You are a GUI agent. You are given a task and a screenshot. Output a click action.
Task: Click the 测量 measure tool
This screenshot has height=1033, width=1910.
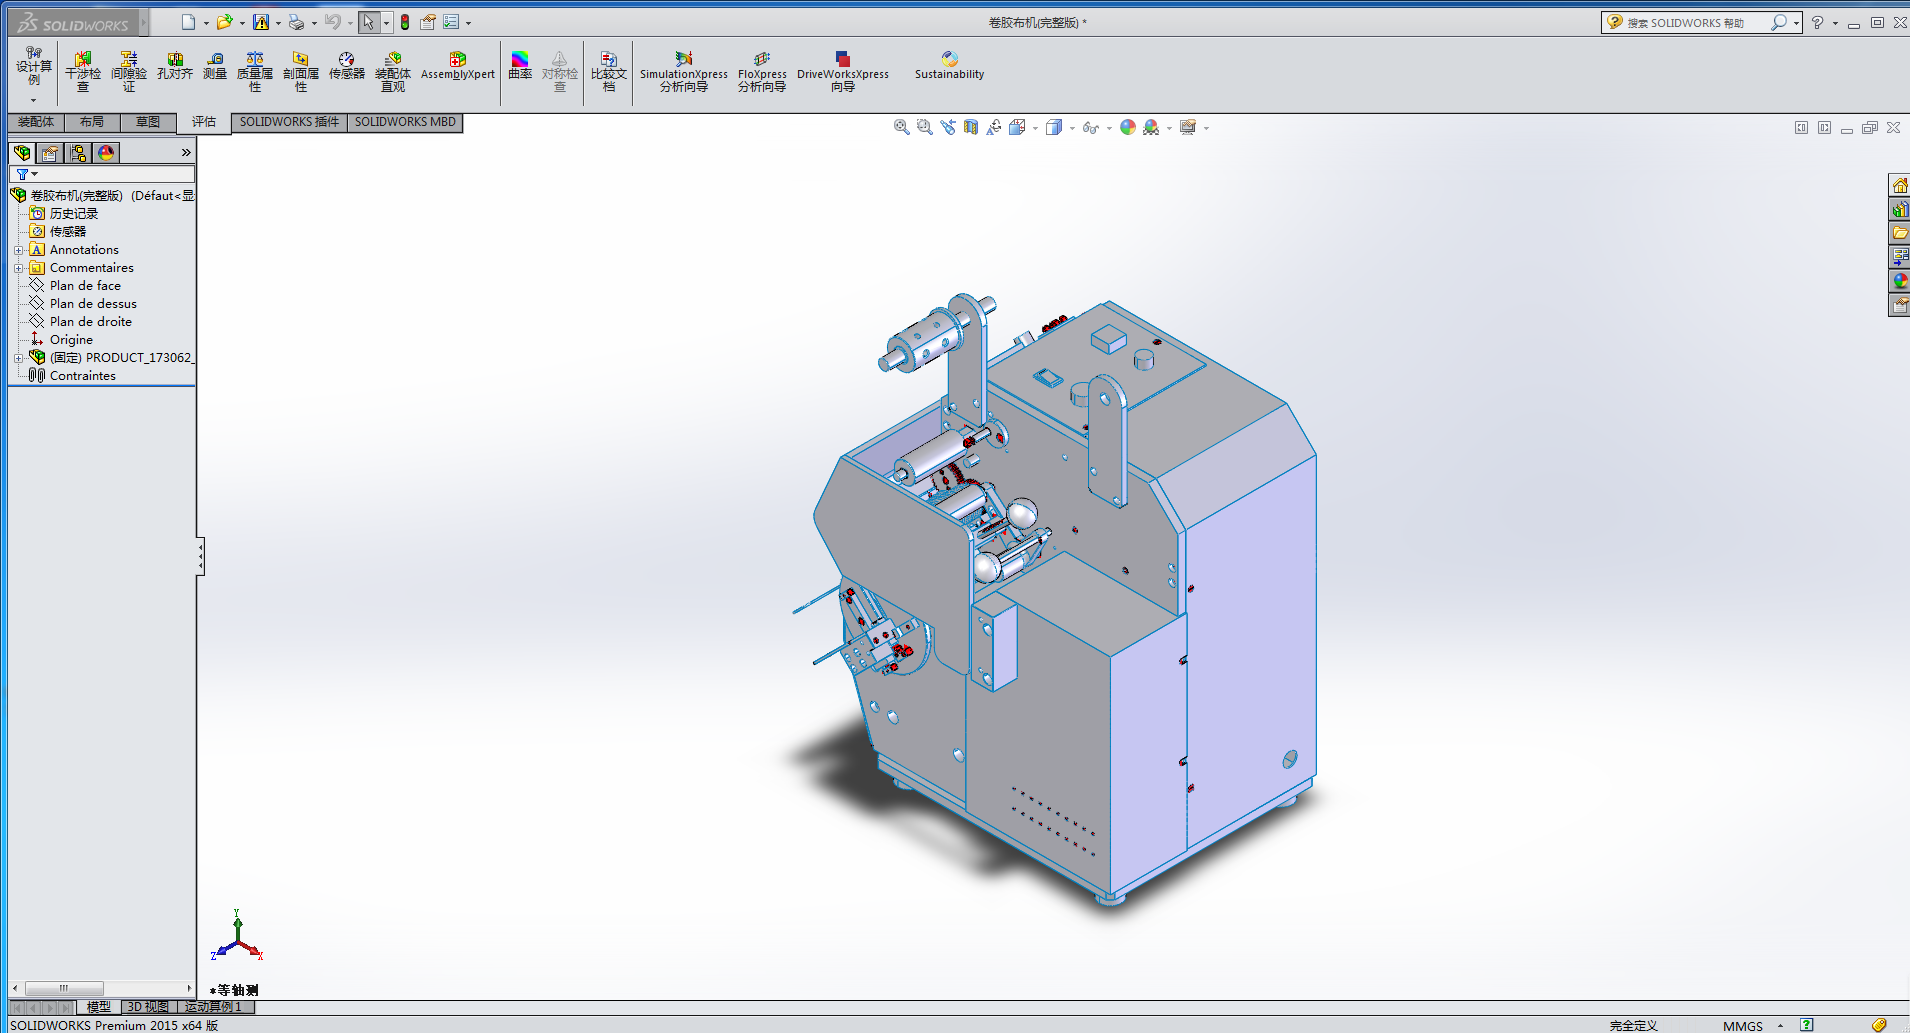(x=214, y=66)
